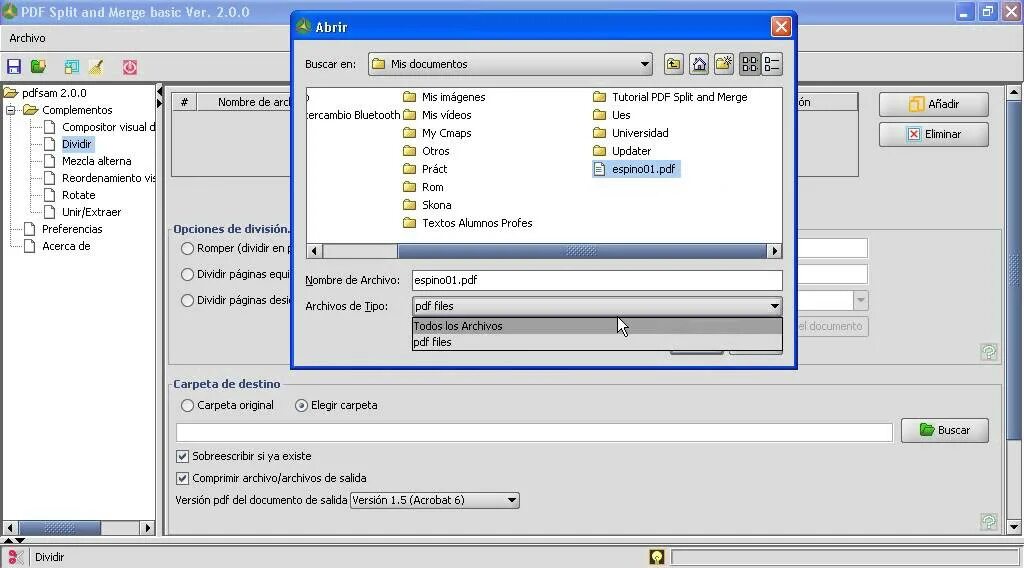1024x568 pixels.
Task: Open Tutorial PDF Split and Merge folder
Action: point(670,97)
